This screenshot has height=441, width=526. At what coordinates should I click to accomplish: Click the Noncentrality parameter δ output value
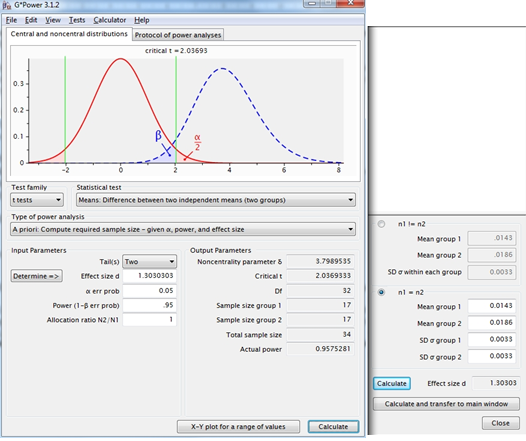[320, 261]
